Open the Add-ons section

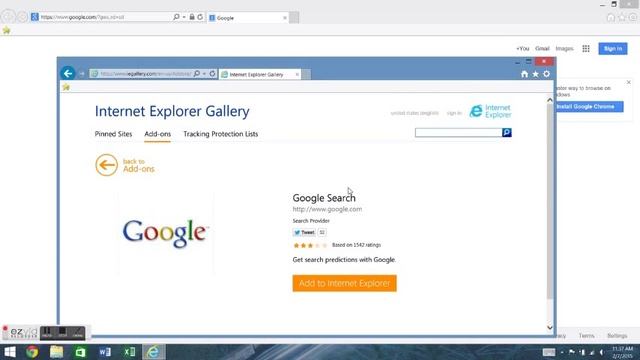[158, 134]
